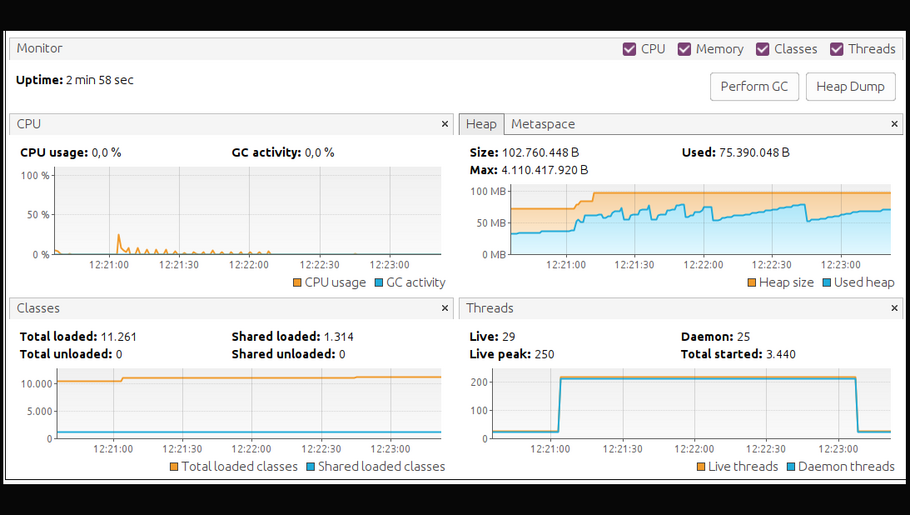Viewport: 910px width, 515px height.
Task: Click the orange Heap size legend swatch
Action: click(x=752, y=283)
